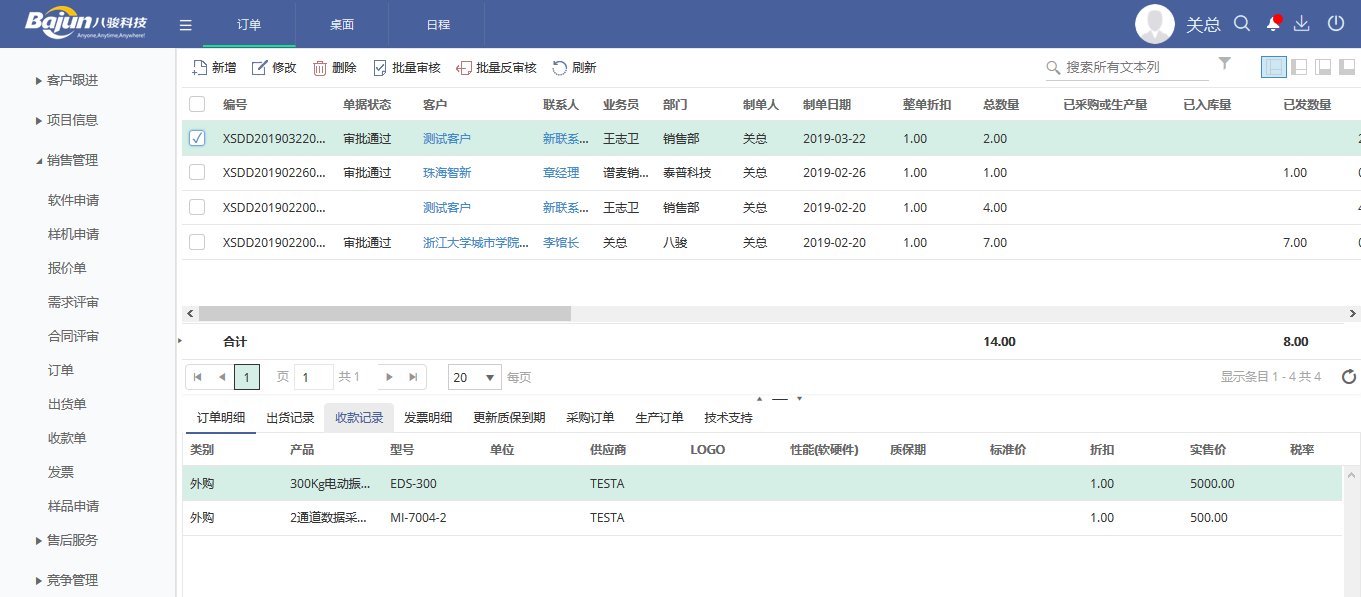Click the 新增 (new) toolbar icon
This screenshot has width=1361, height=597.
pyautogui.click(x=199, y=67)
